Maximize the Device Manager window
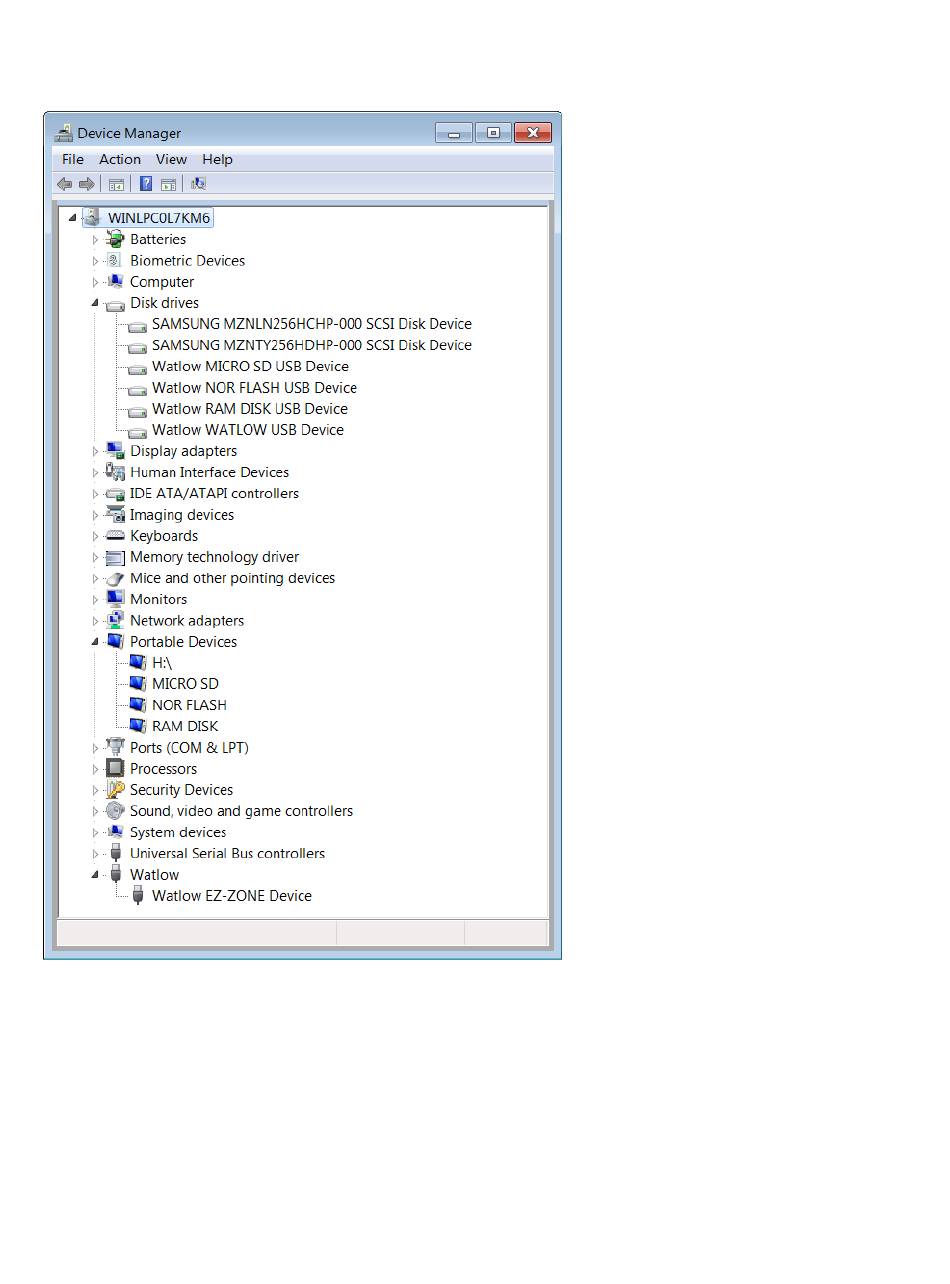The width and height of the screenshot is (950, 1284). click(x=493, y=132)
